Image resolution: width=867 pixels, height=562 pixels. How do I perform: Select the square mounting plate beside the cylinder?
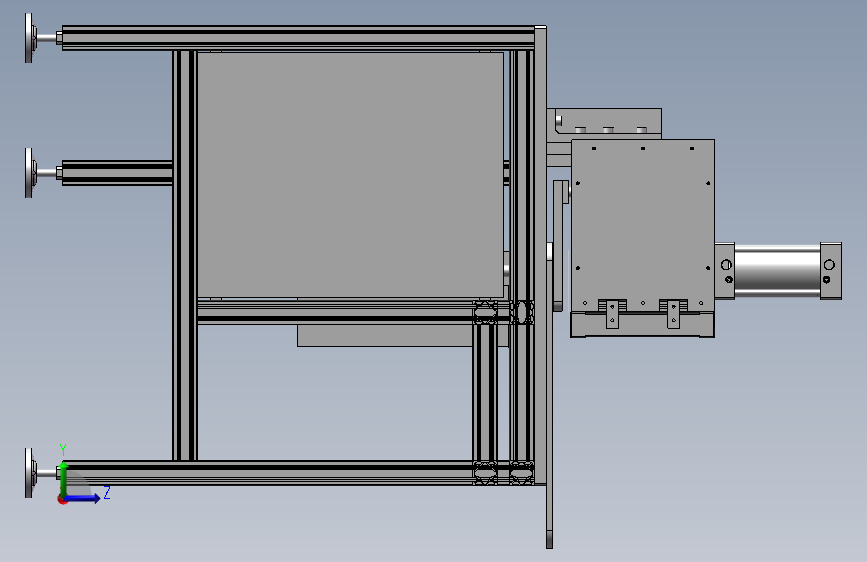pos(643,226)
